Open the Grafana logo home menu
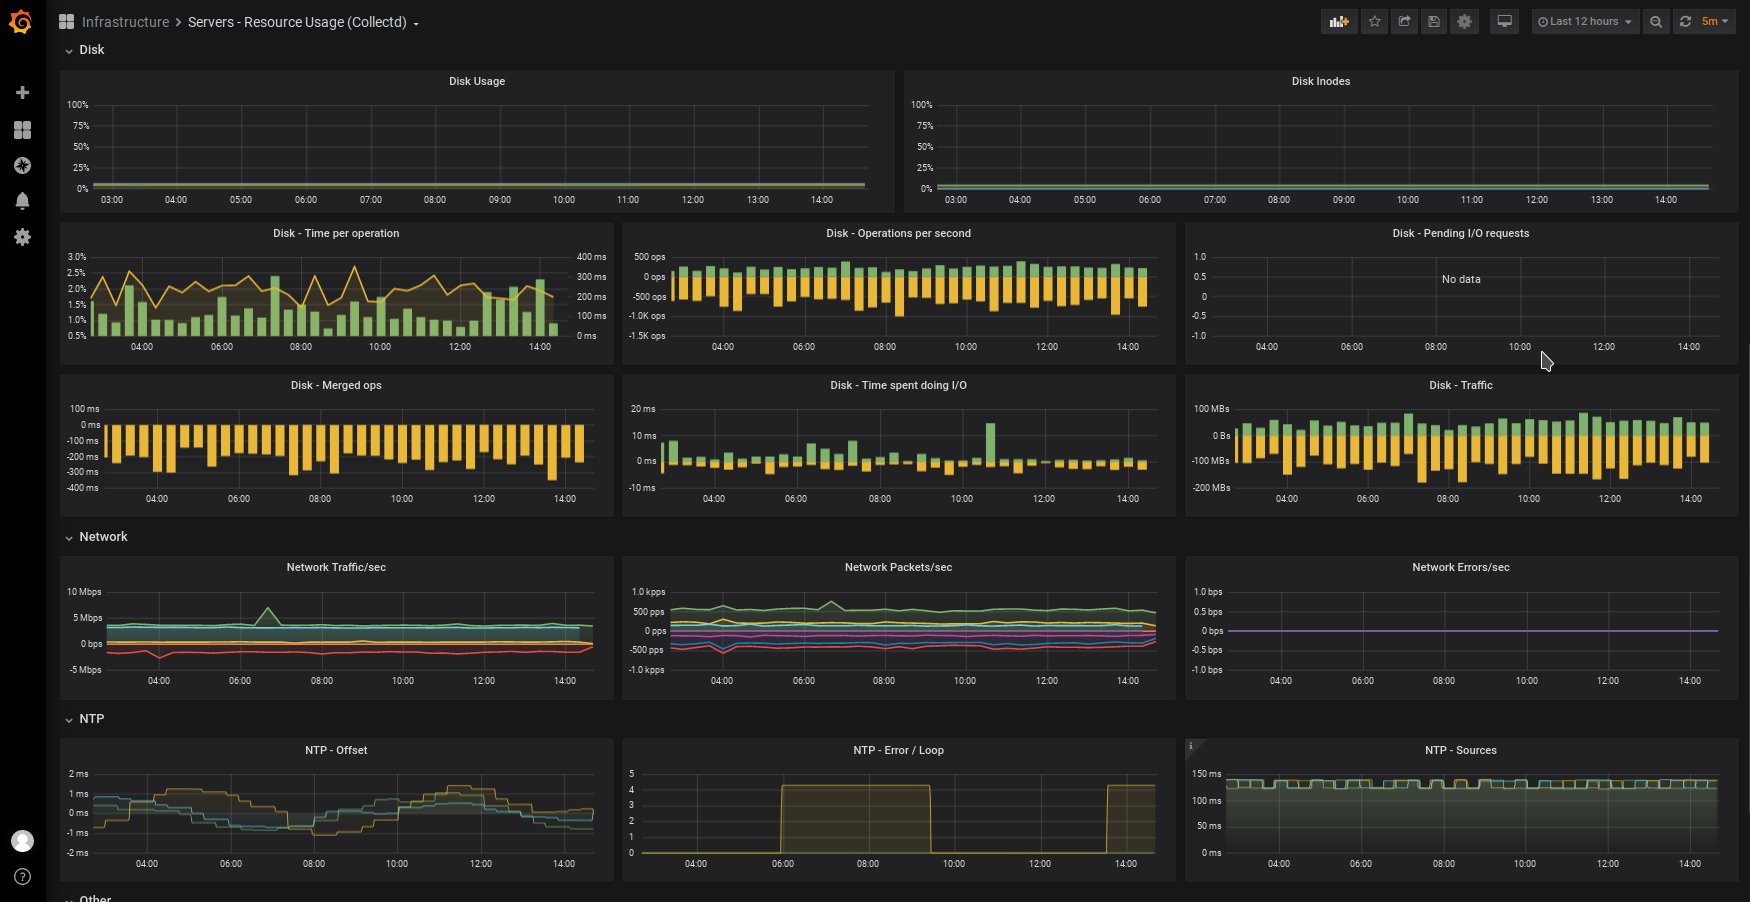The image size is (1750, 902). tap(21, 22)
